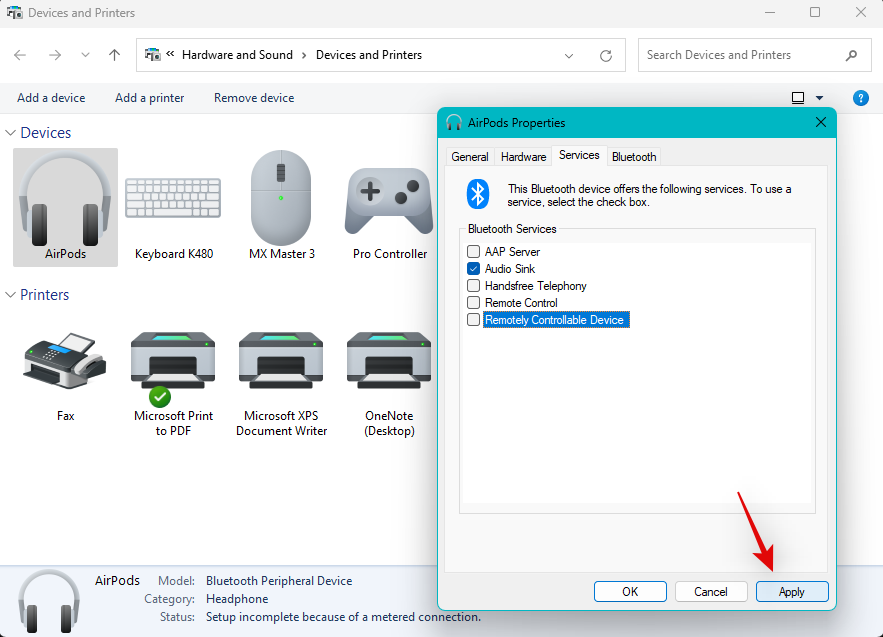Open the view options dropdown arrow
This screenshot has height=637, width=883.
(x=819, y=98)
